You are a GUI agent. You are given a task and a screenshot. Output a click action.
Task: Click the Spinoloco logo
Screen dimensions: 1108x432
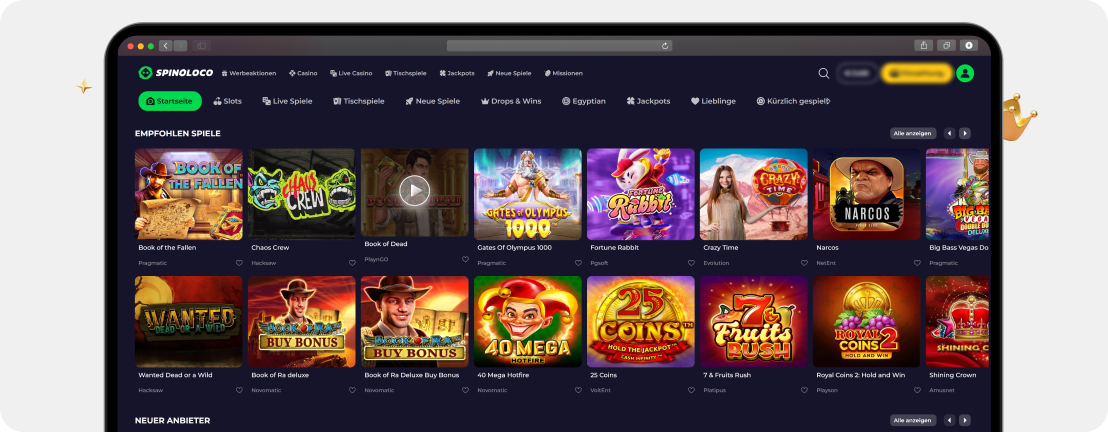pyautogui.click(x=175, y=73)
